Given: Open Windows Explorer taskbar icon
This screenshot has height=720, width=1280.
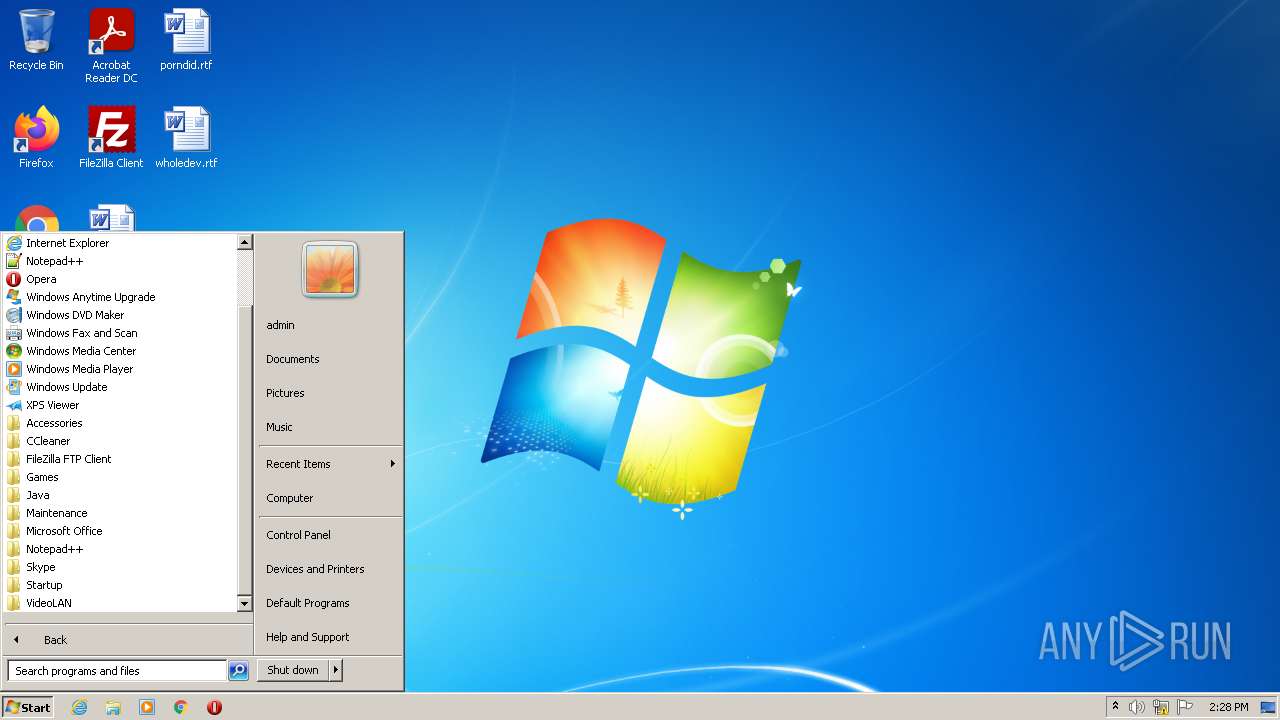Looking at the screenshot, I should pos(113,707).
